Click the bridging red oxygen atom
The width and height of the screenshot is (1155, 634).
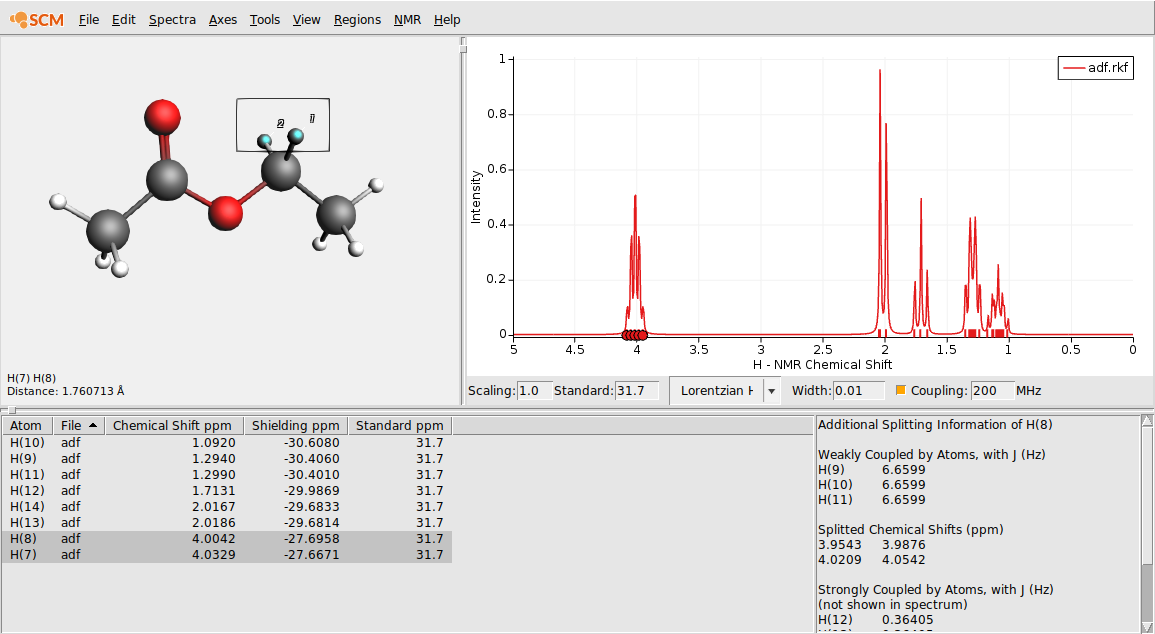[225, 214]
